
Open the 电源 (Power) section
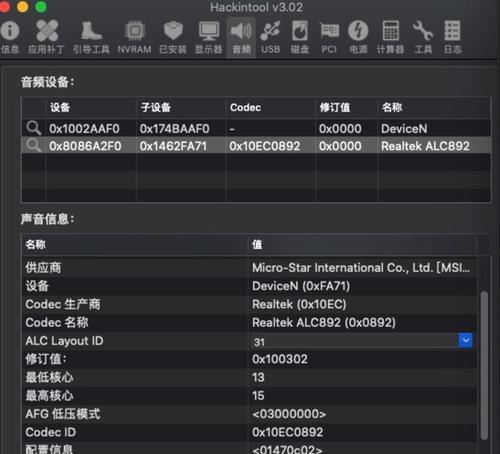[x=358, y=37]
